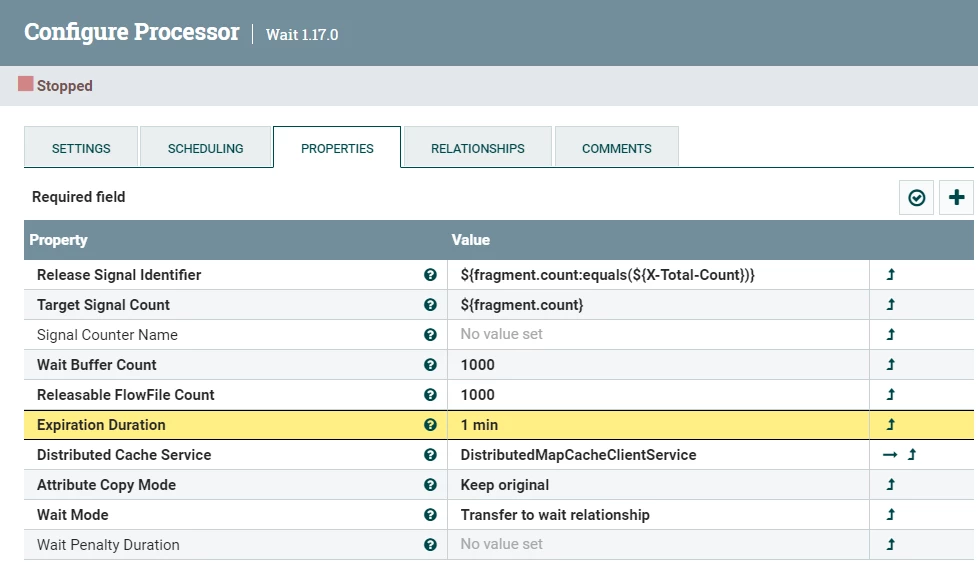Convert Wait Penalty Duration to parameter
The height and width of the screenshot is (571, 978).
click(x=891, y=544)
